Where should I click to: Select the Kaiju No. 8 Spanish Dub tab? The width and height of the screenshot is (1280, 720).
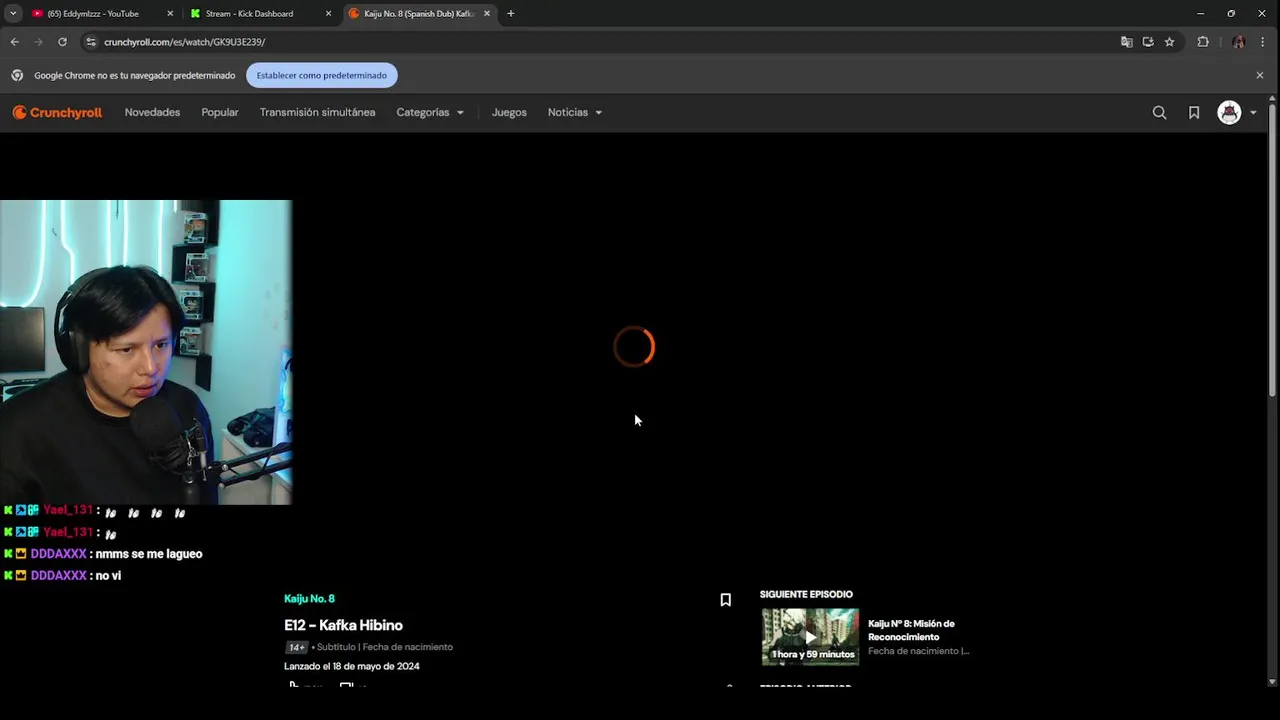[418, 14]
